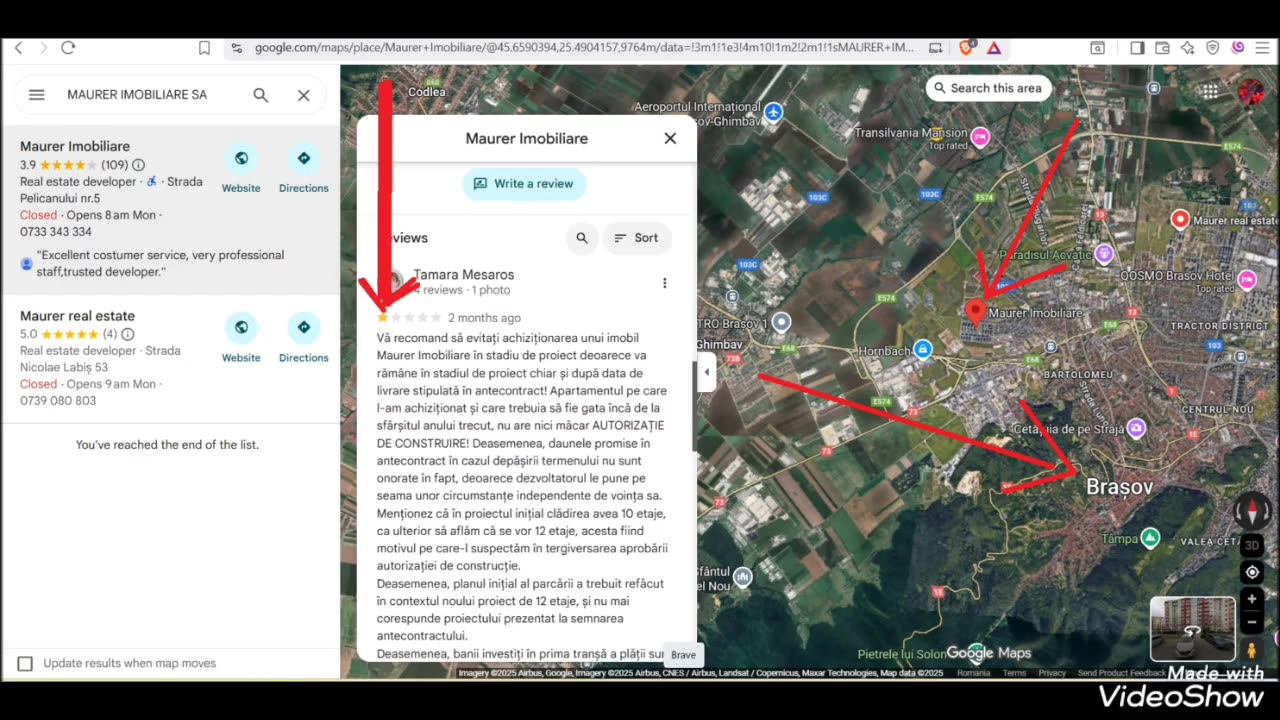Open the Brave Wallet icon

click(1162, 48)
